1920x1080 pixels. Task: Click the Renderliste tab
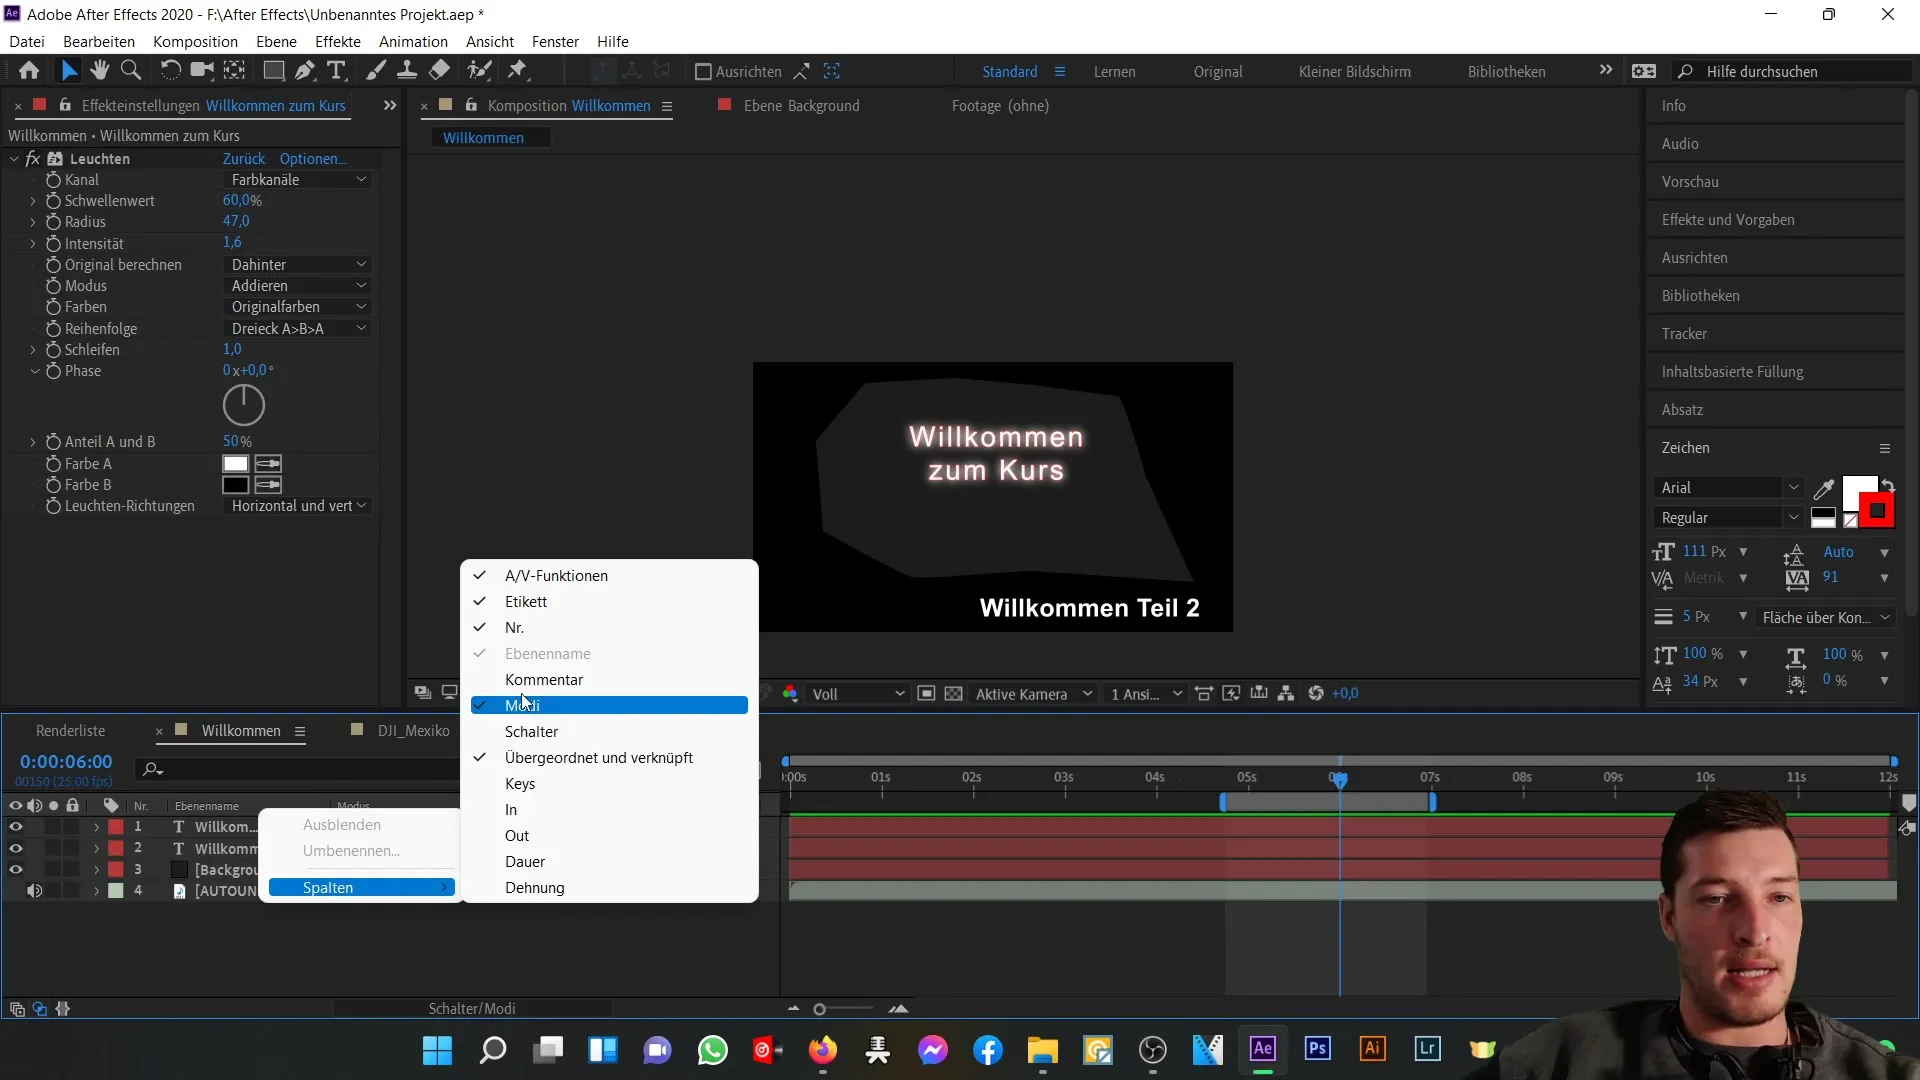pos(70,731)
